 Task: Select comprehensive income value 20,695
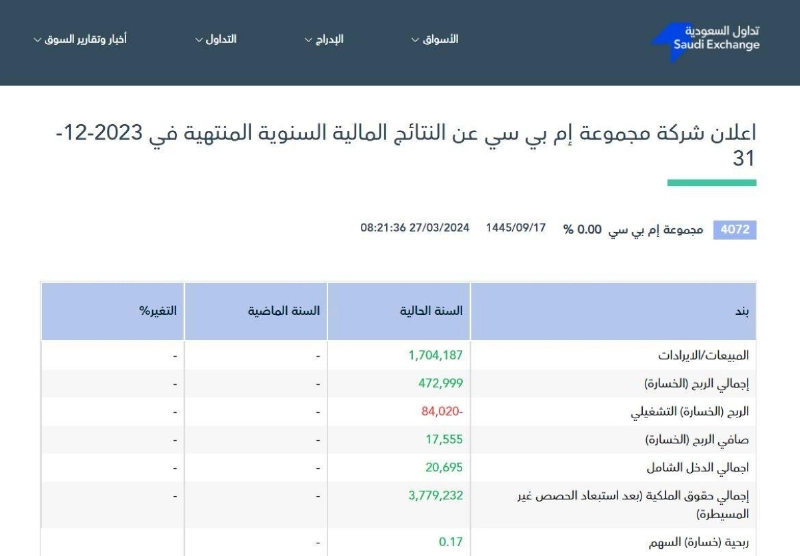[444, 467]
